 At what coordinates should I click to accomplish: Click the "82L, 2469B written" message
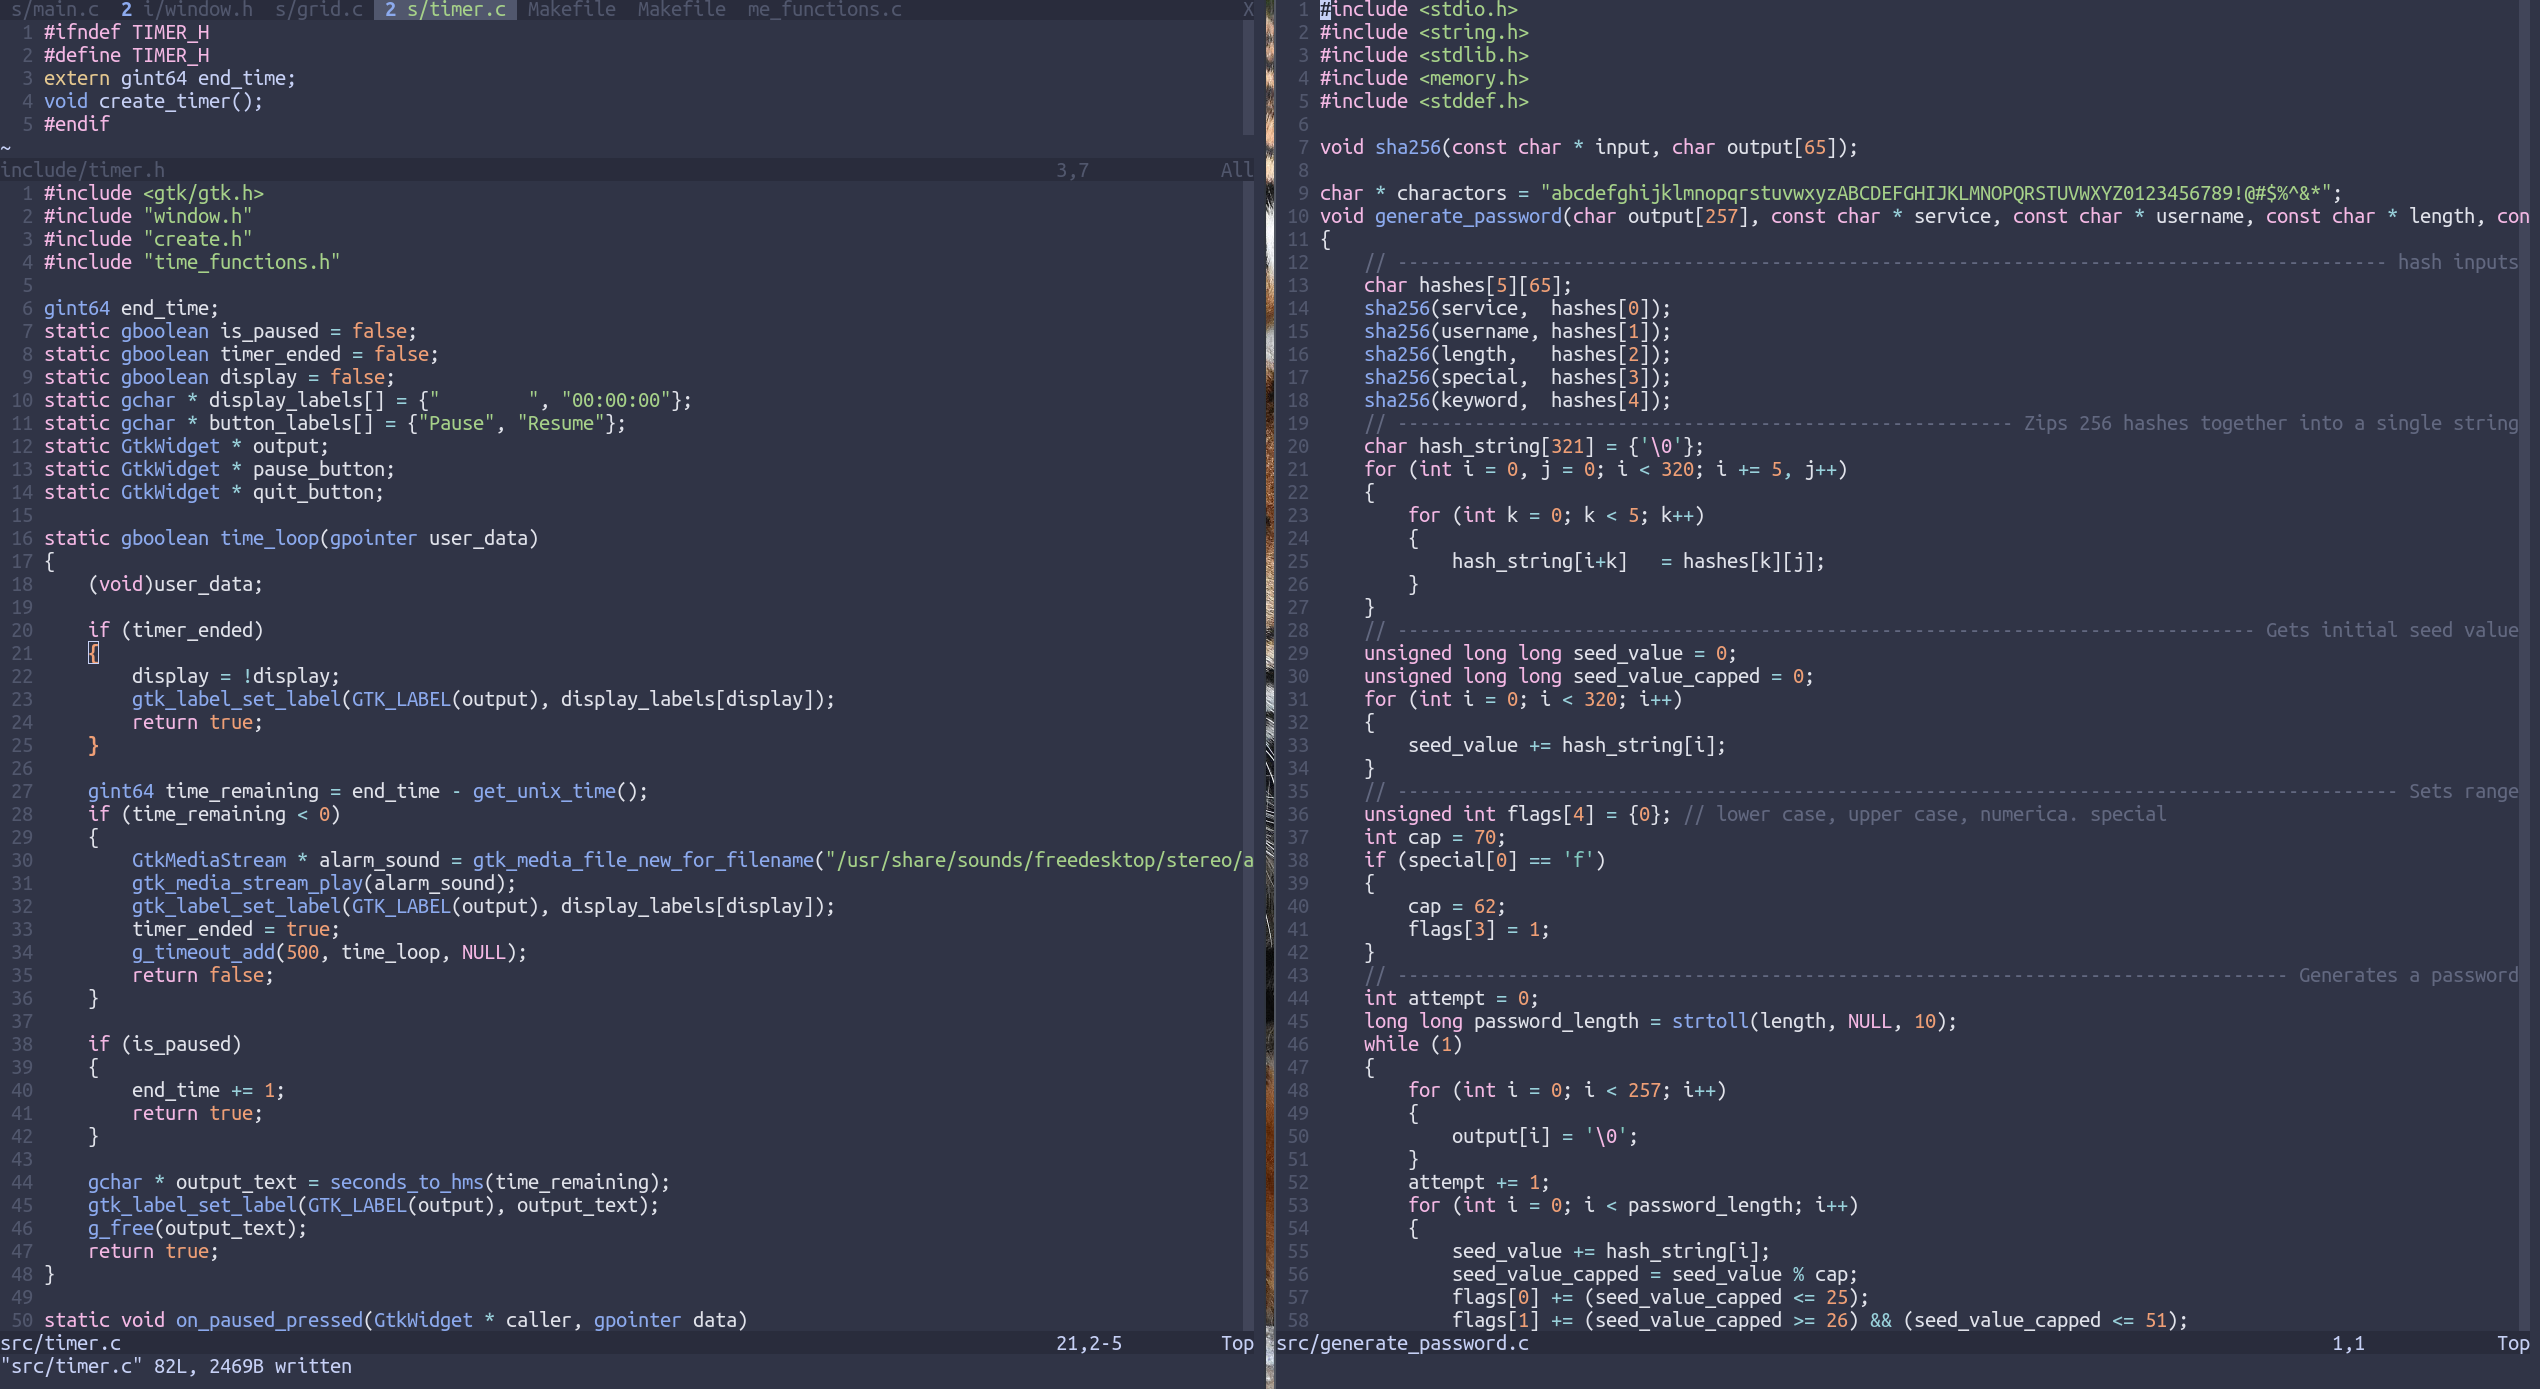(x=253, y=1366)
